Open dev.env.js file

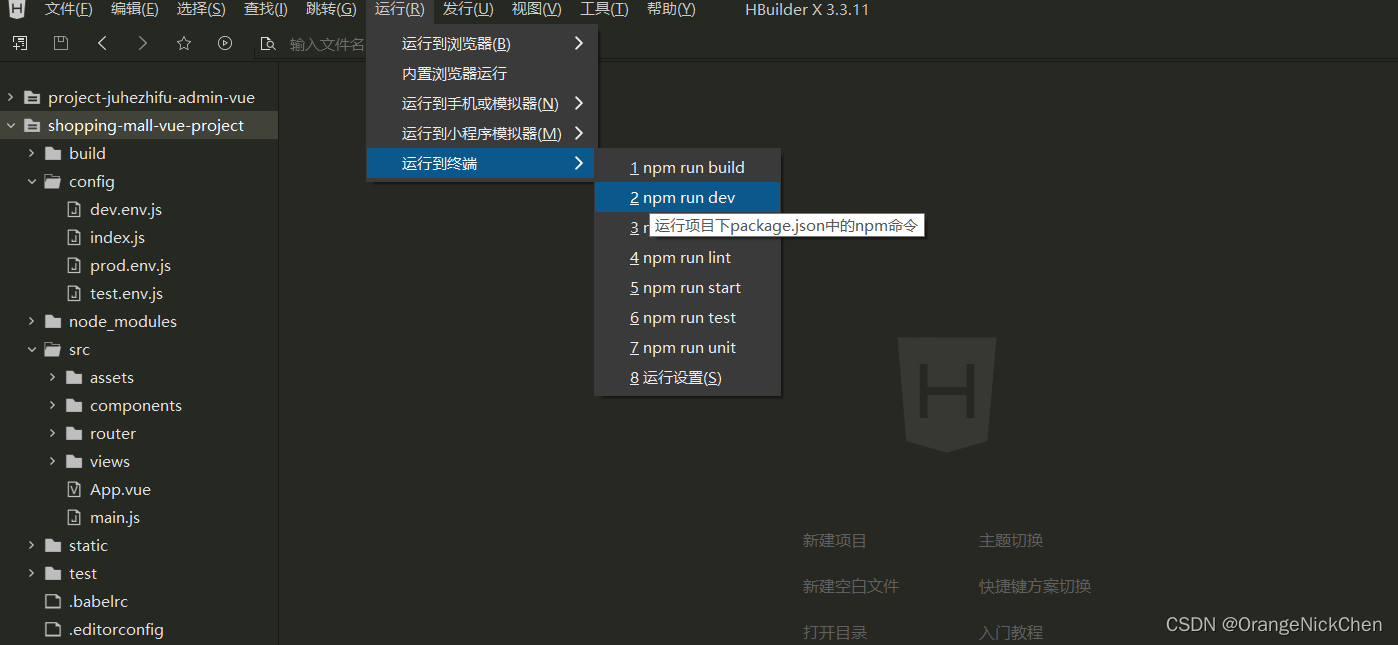126,210
